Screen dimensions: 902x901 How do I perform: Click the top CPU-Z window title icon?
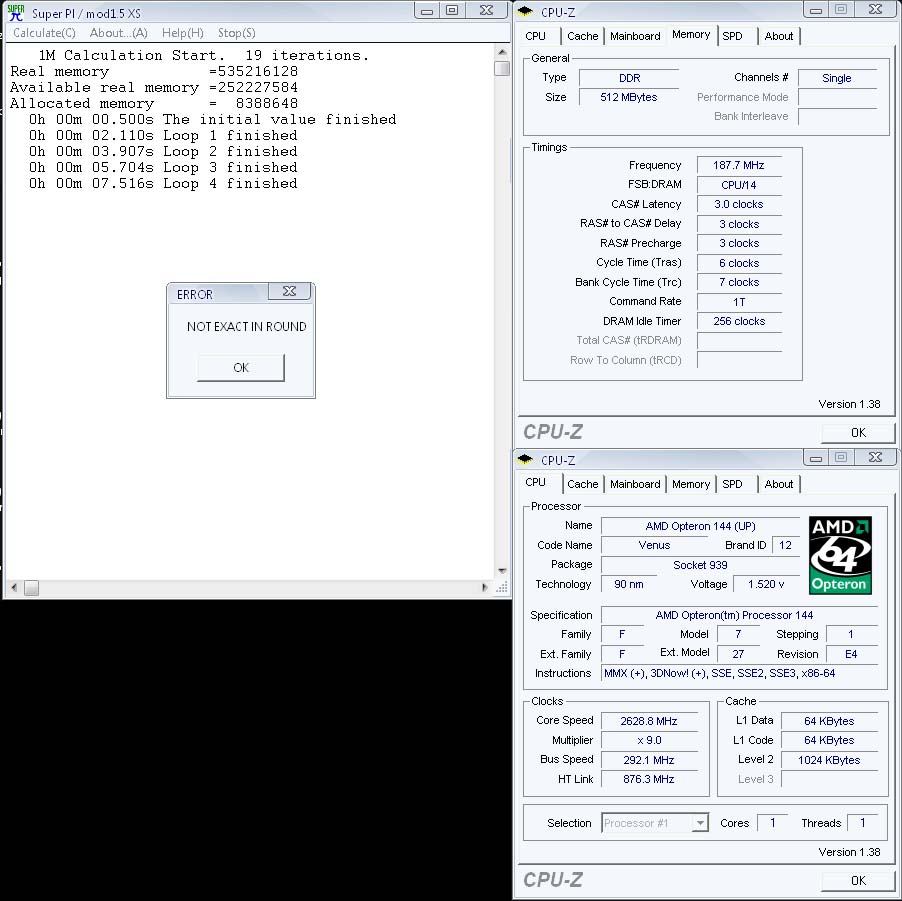[x=525, y=12]
